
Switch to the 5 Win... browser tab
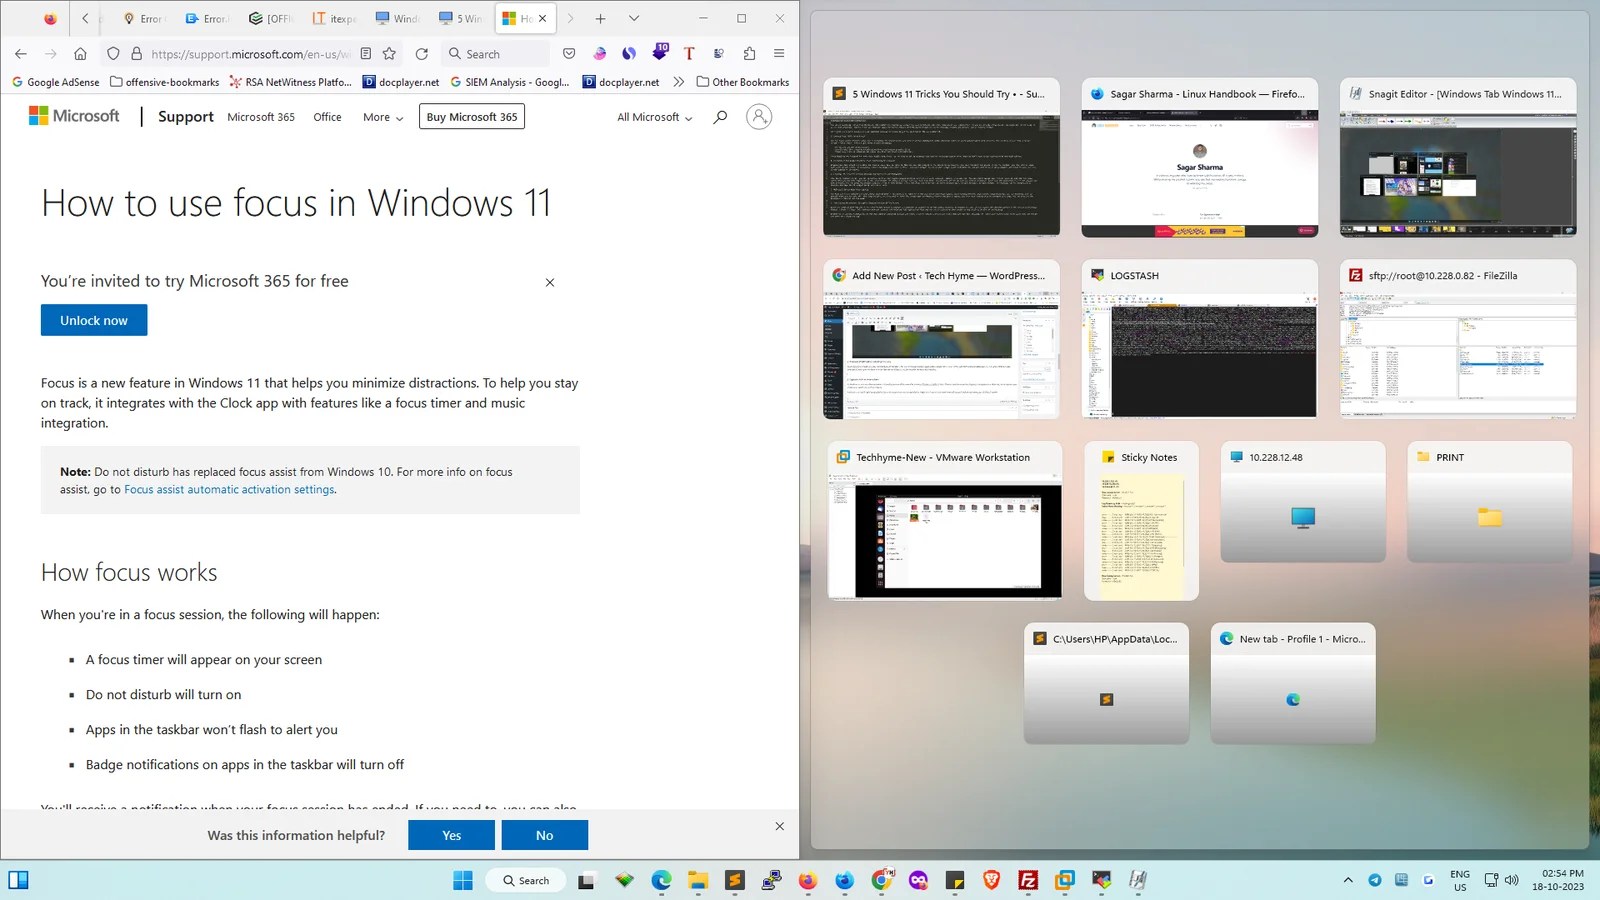pyautogui.click(x=461, y=18)
